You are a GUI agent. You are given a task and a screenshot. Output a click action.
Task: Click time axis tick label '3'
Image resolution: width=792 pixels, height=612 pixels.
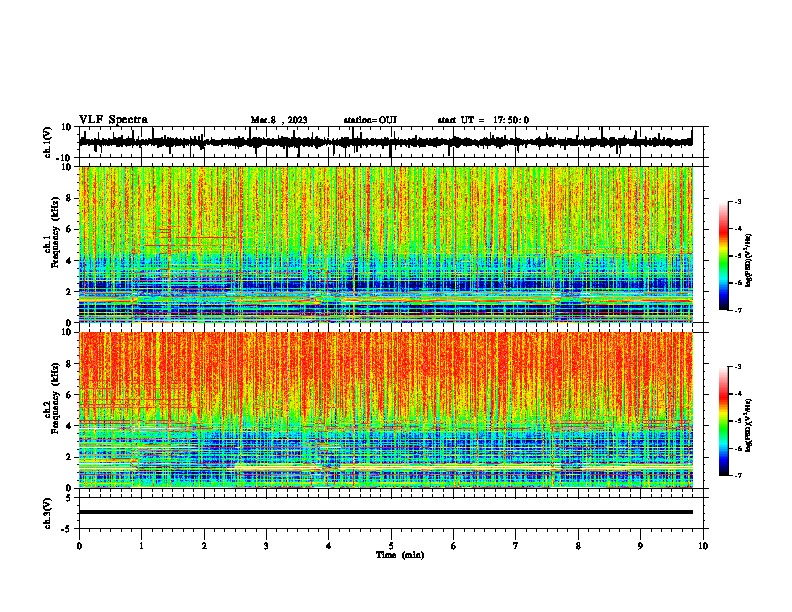coord(266,546)
